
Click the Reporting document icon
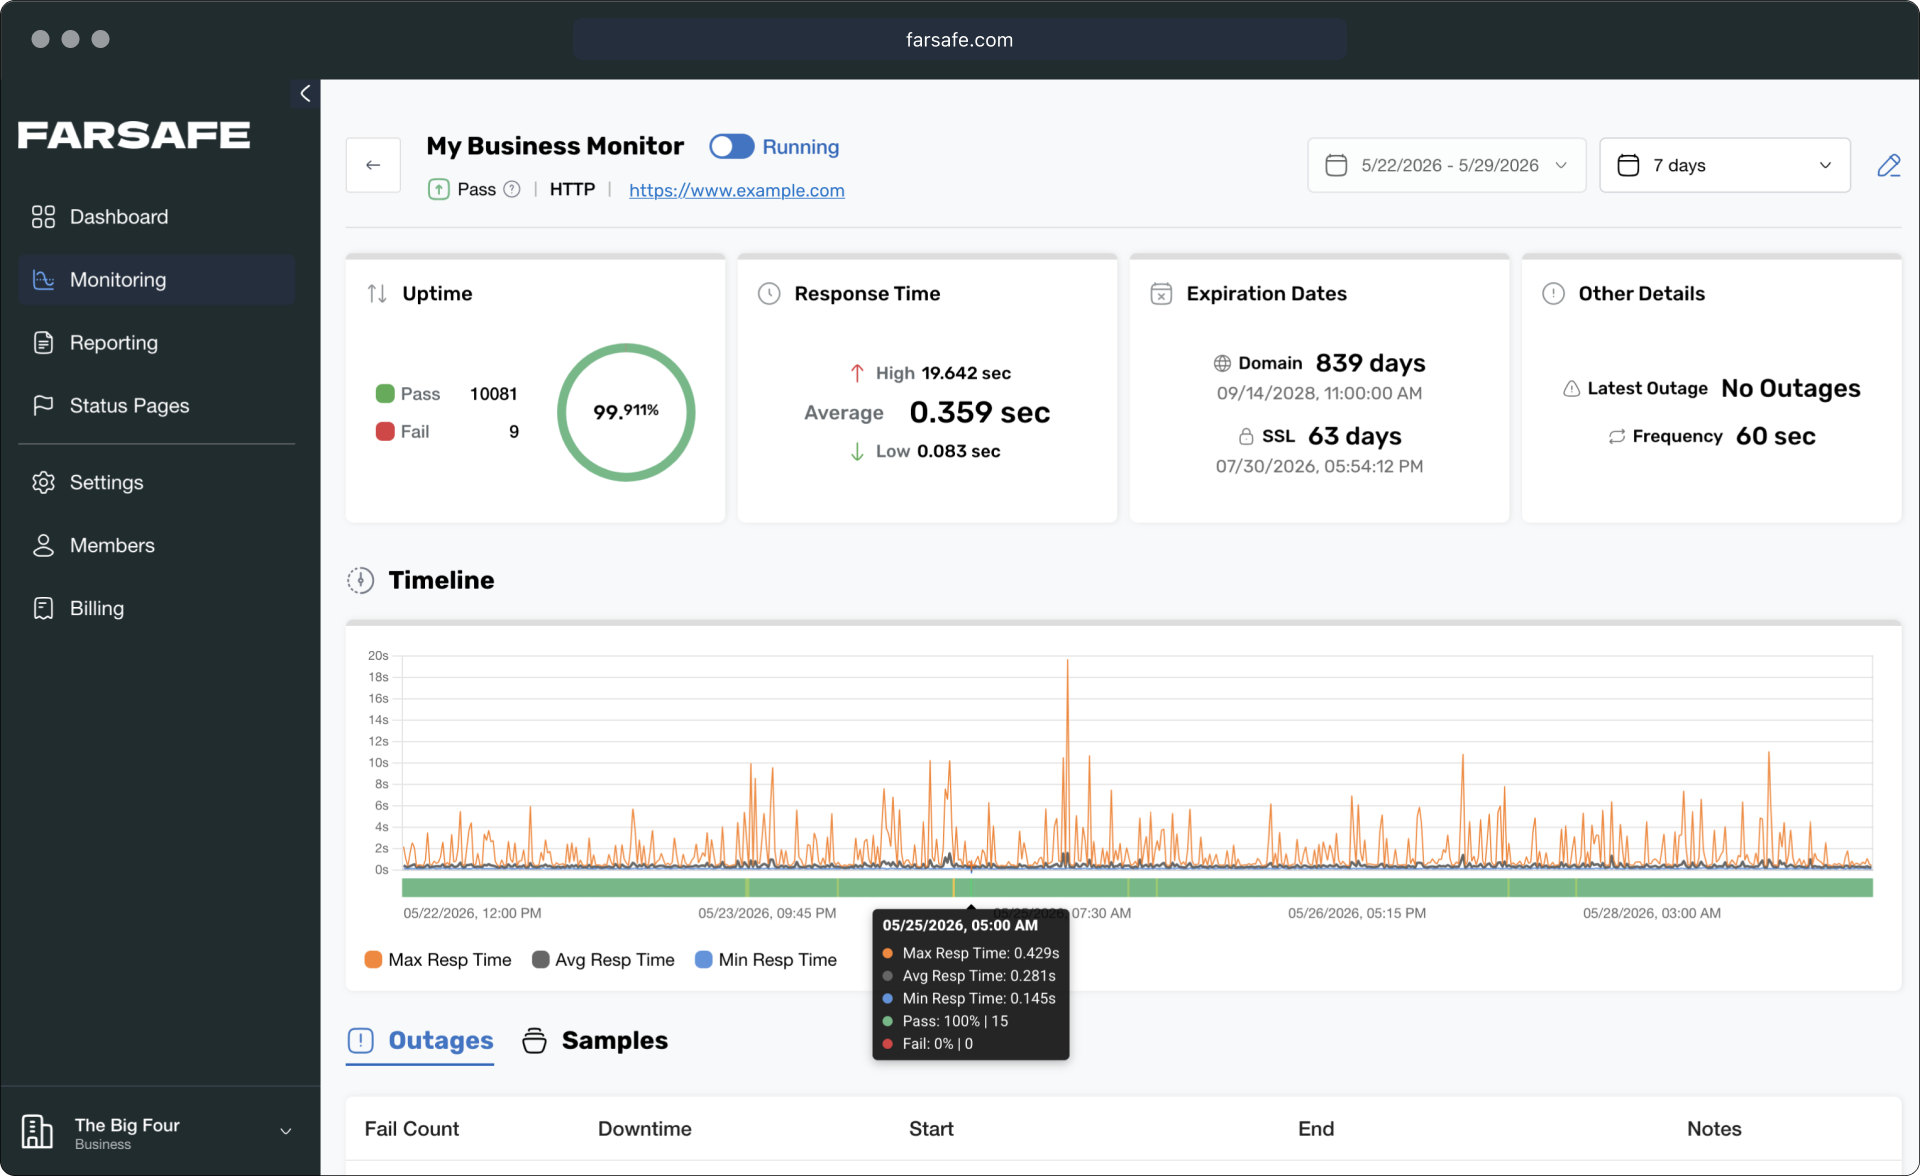click(x=43, y=343)
